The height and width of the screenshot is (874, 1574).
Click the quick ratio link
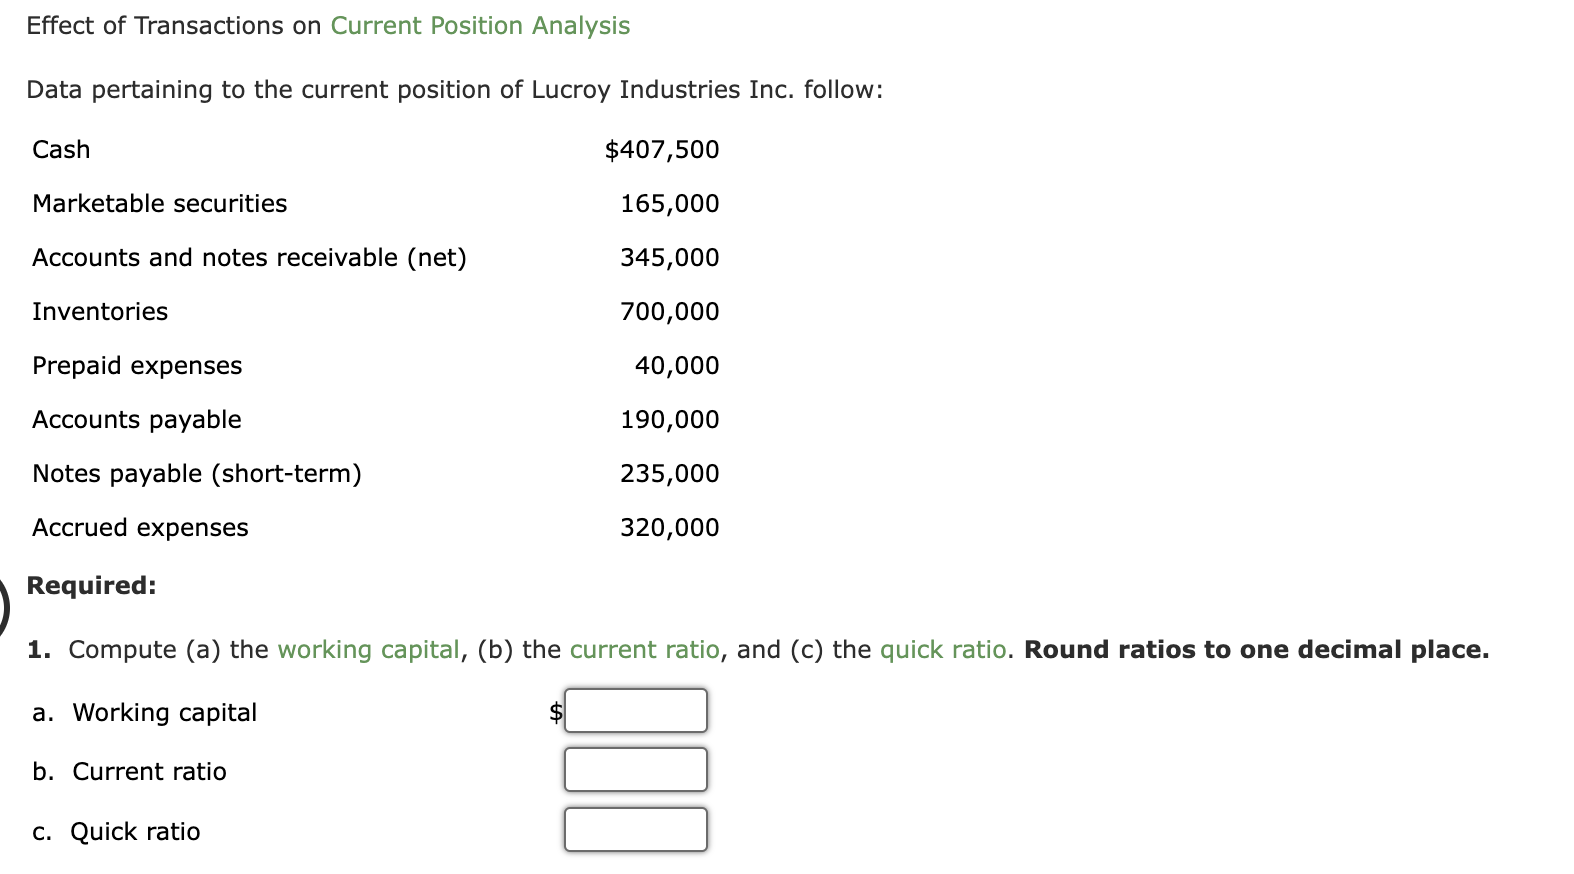941,649
